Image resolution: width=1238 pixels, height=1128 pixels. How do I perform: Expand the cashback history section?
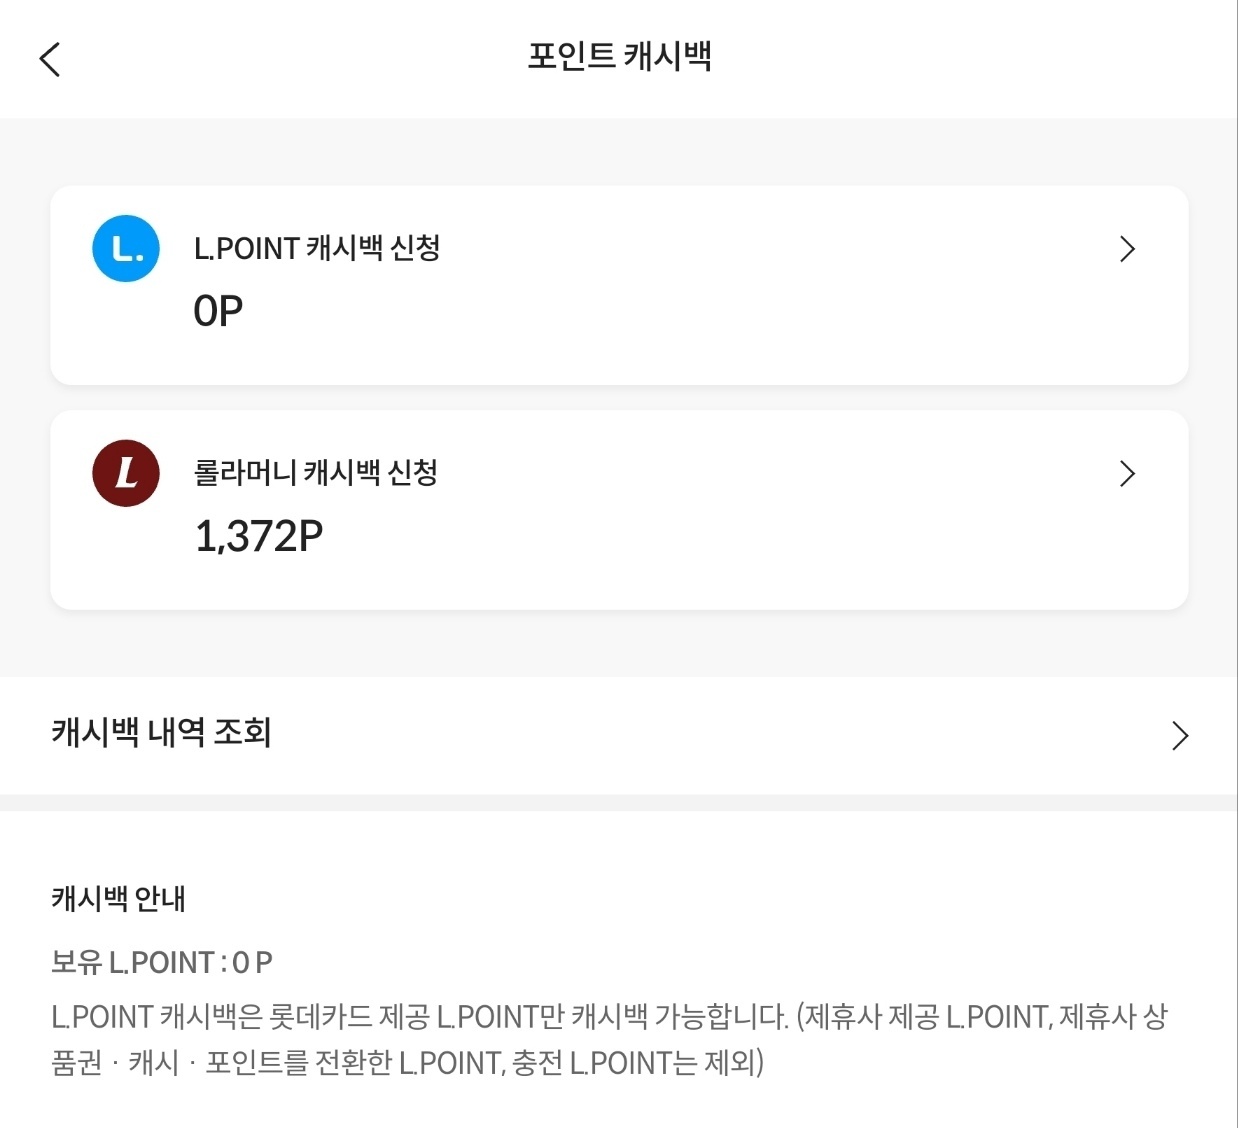(x=617, y=735)
